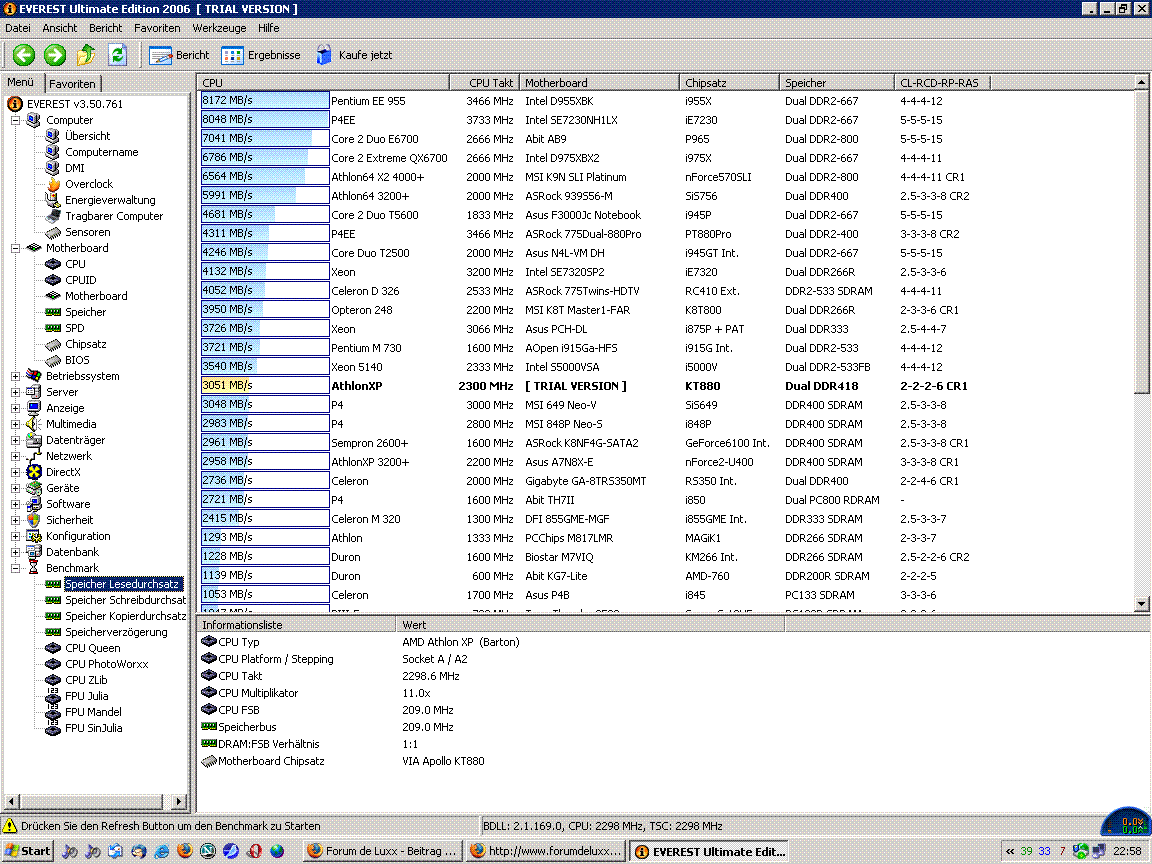Collapse the Motherboard tree category
Image resolution: width=1152 pixels, height=864 pixels.
tap(15, 248)
